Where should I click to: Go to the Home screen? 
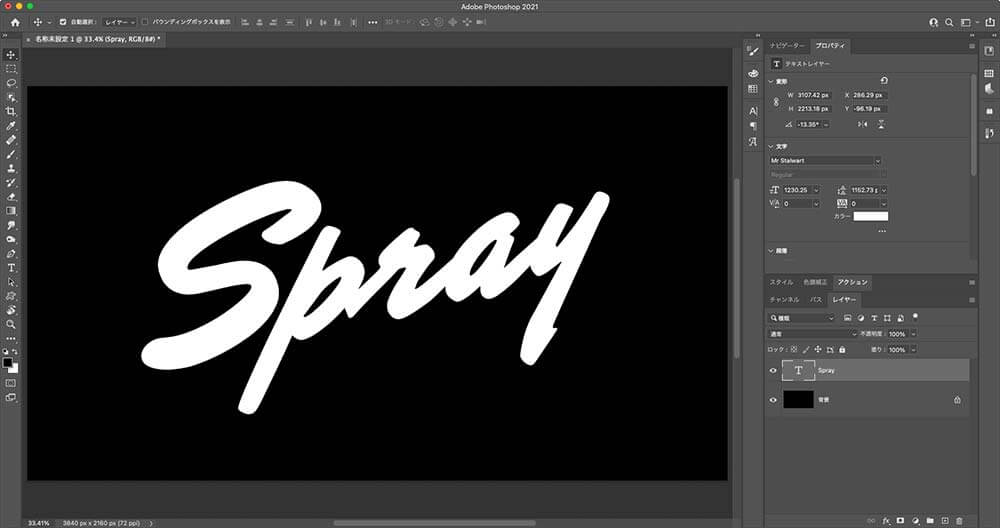(x=15, y=22)
